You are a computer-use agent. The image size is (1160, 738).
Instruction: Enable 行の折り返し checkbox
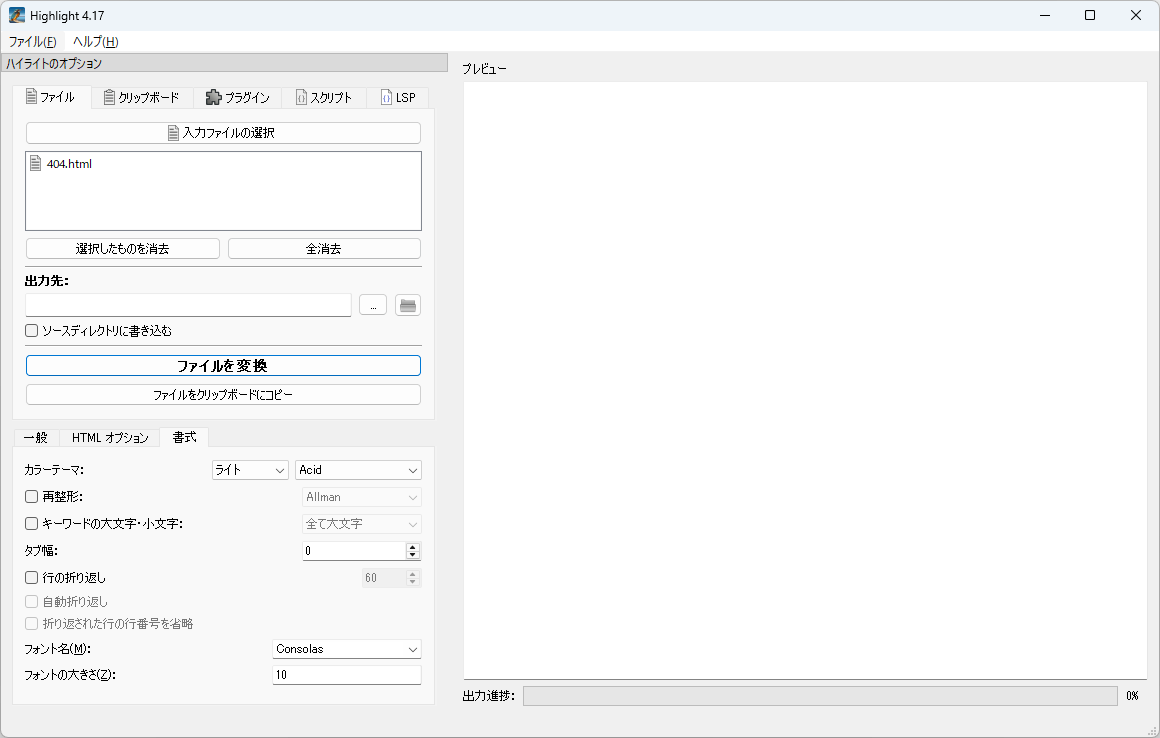(32, 578)
